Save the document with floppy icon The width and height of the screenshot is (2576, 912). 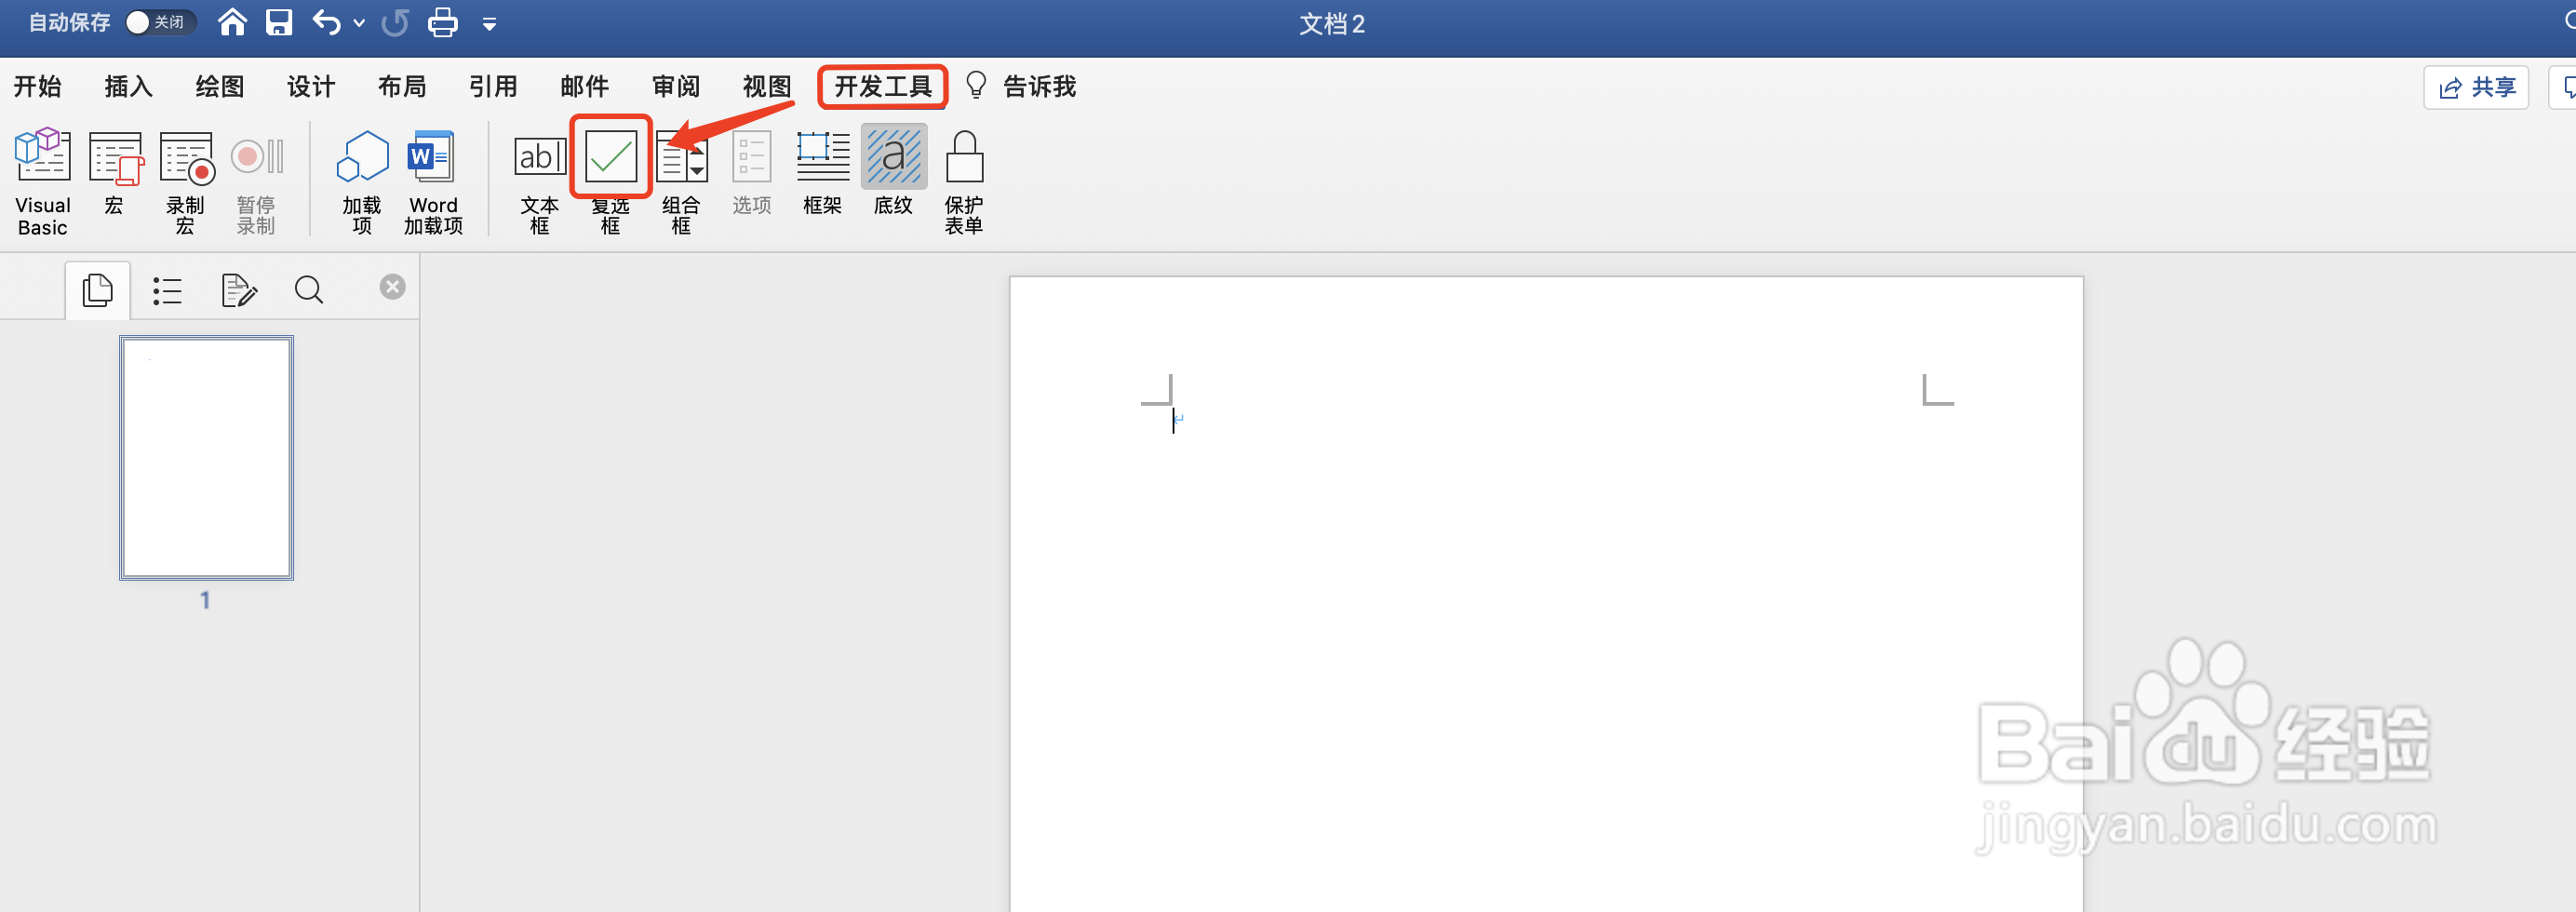pos(279,22)
